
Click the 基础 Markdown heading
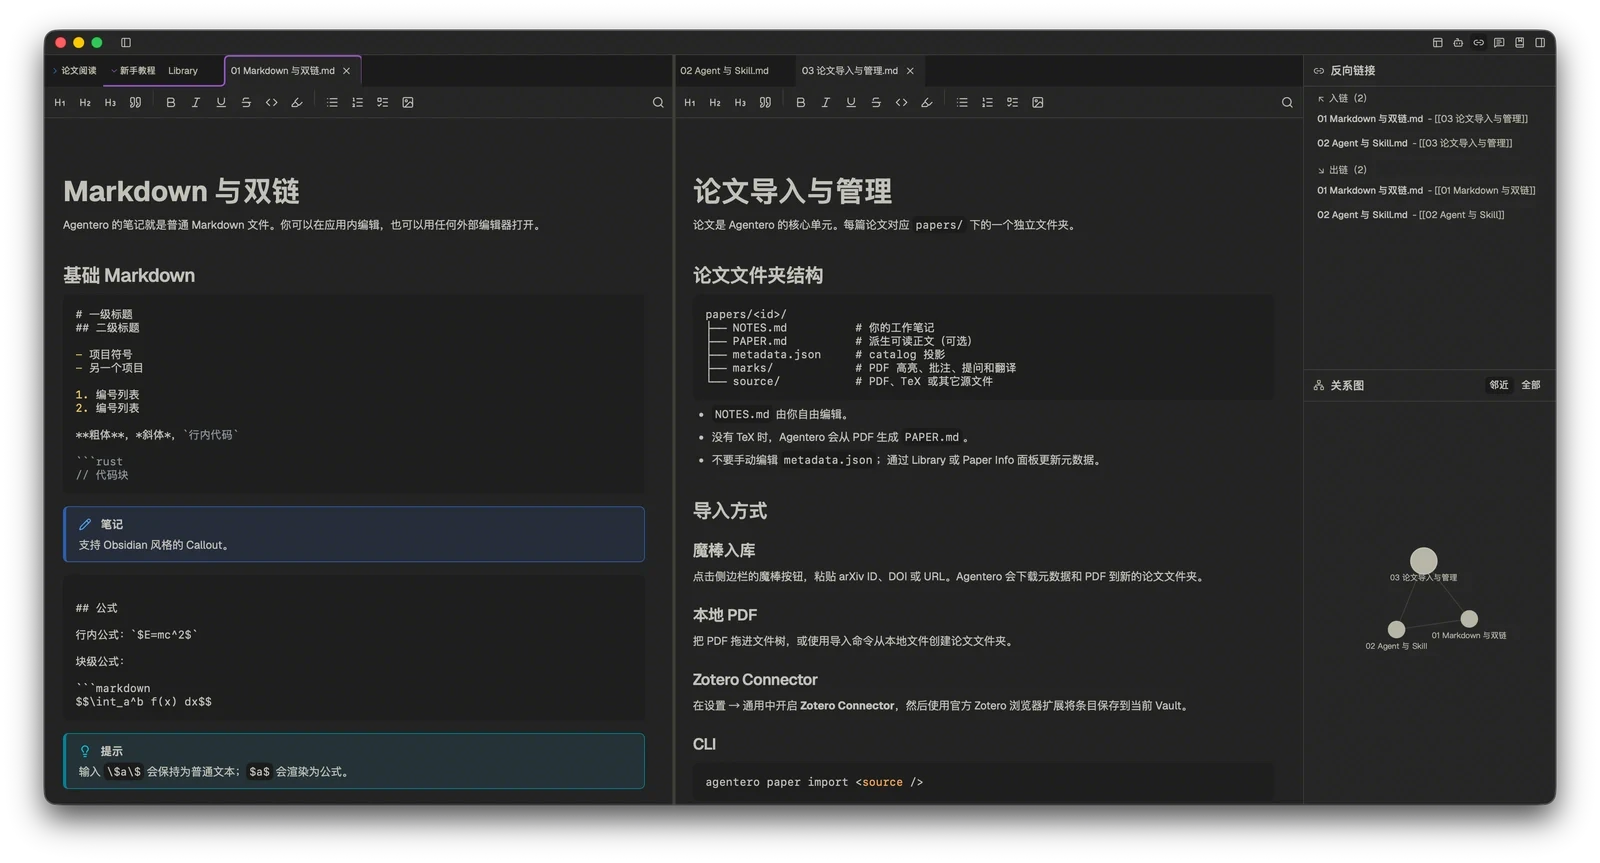coord(129,275)
